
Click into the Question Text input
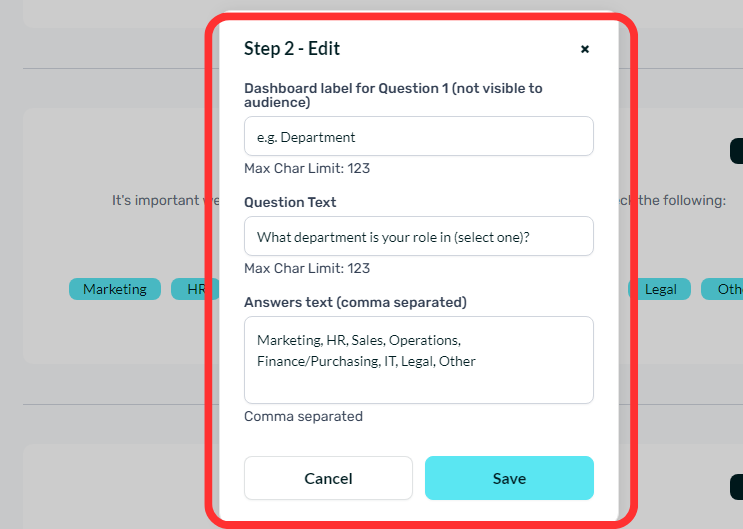pyautogui.click(x=418, y=236)
